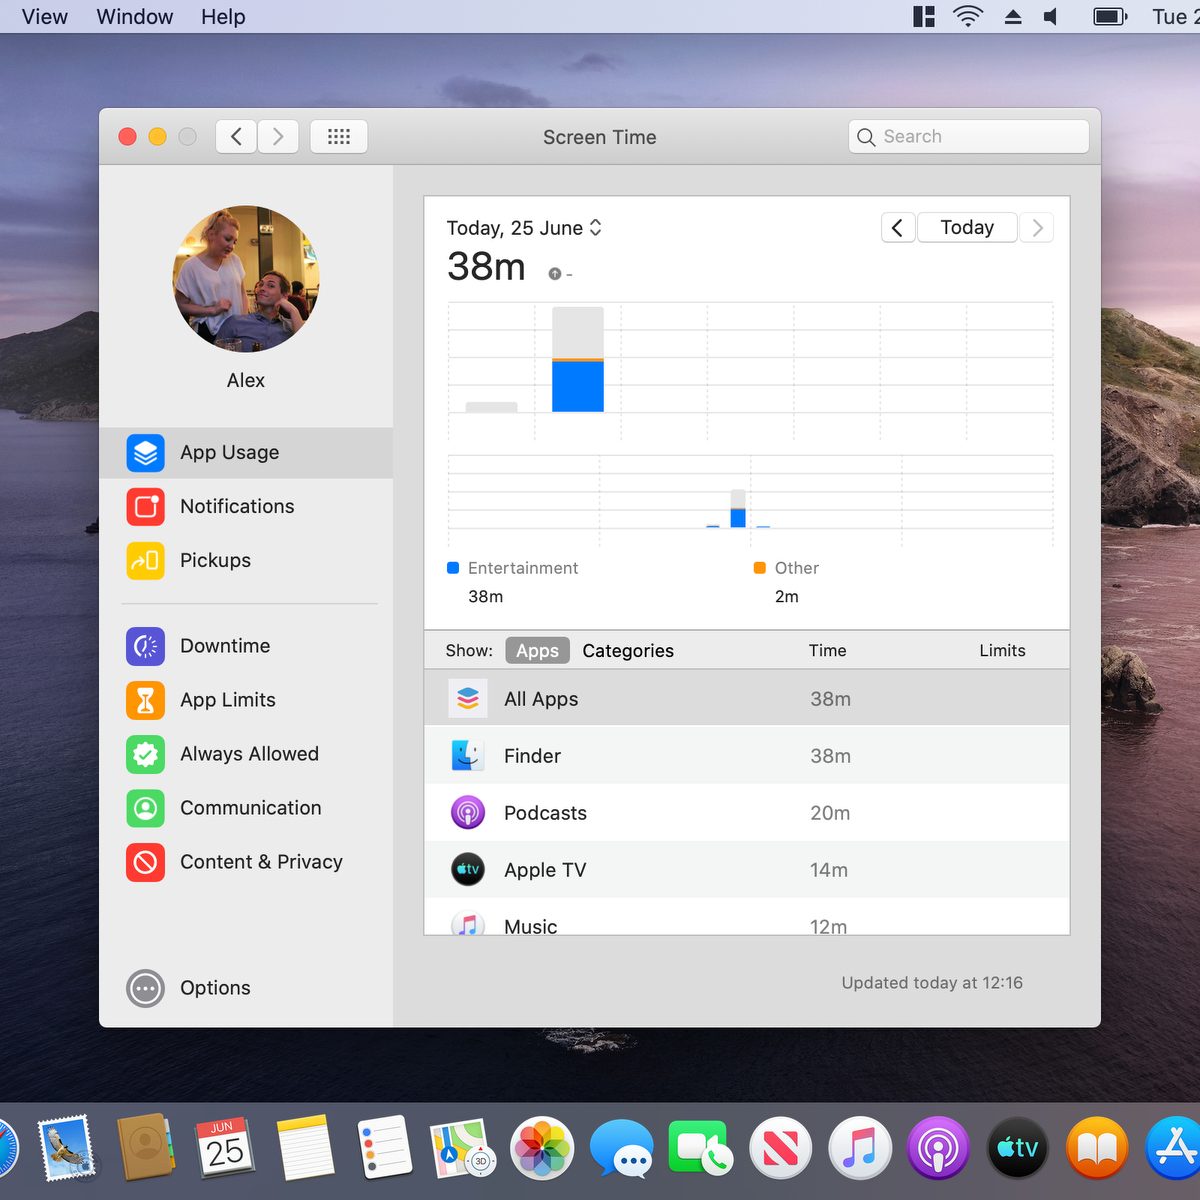Open News from the Dock

point(780,1148)
